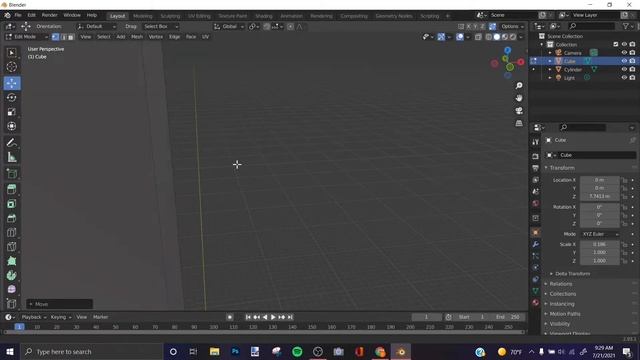The height and width of the screenshot is (360, 640).
Task: Disable Light rendering via camera icon
Action: pos(632,78)
